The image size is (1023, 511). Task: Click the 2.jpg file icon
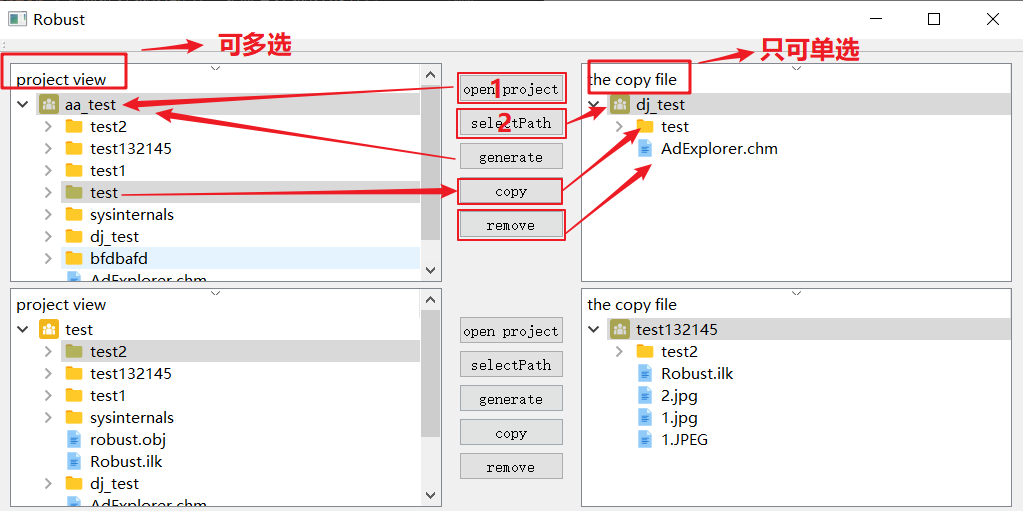pyautogui.click(x=646, y=396)
